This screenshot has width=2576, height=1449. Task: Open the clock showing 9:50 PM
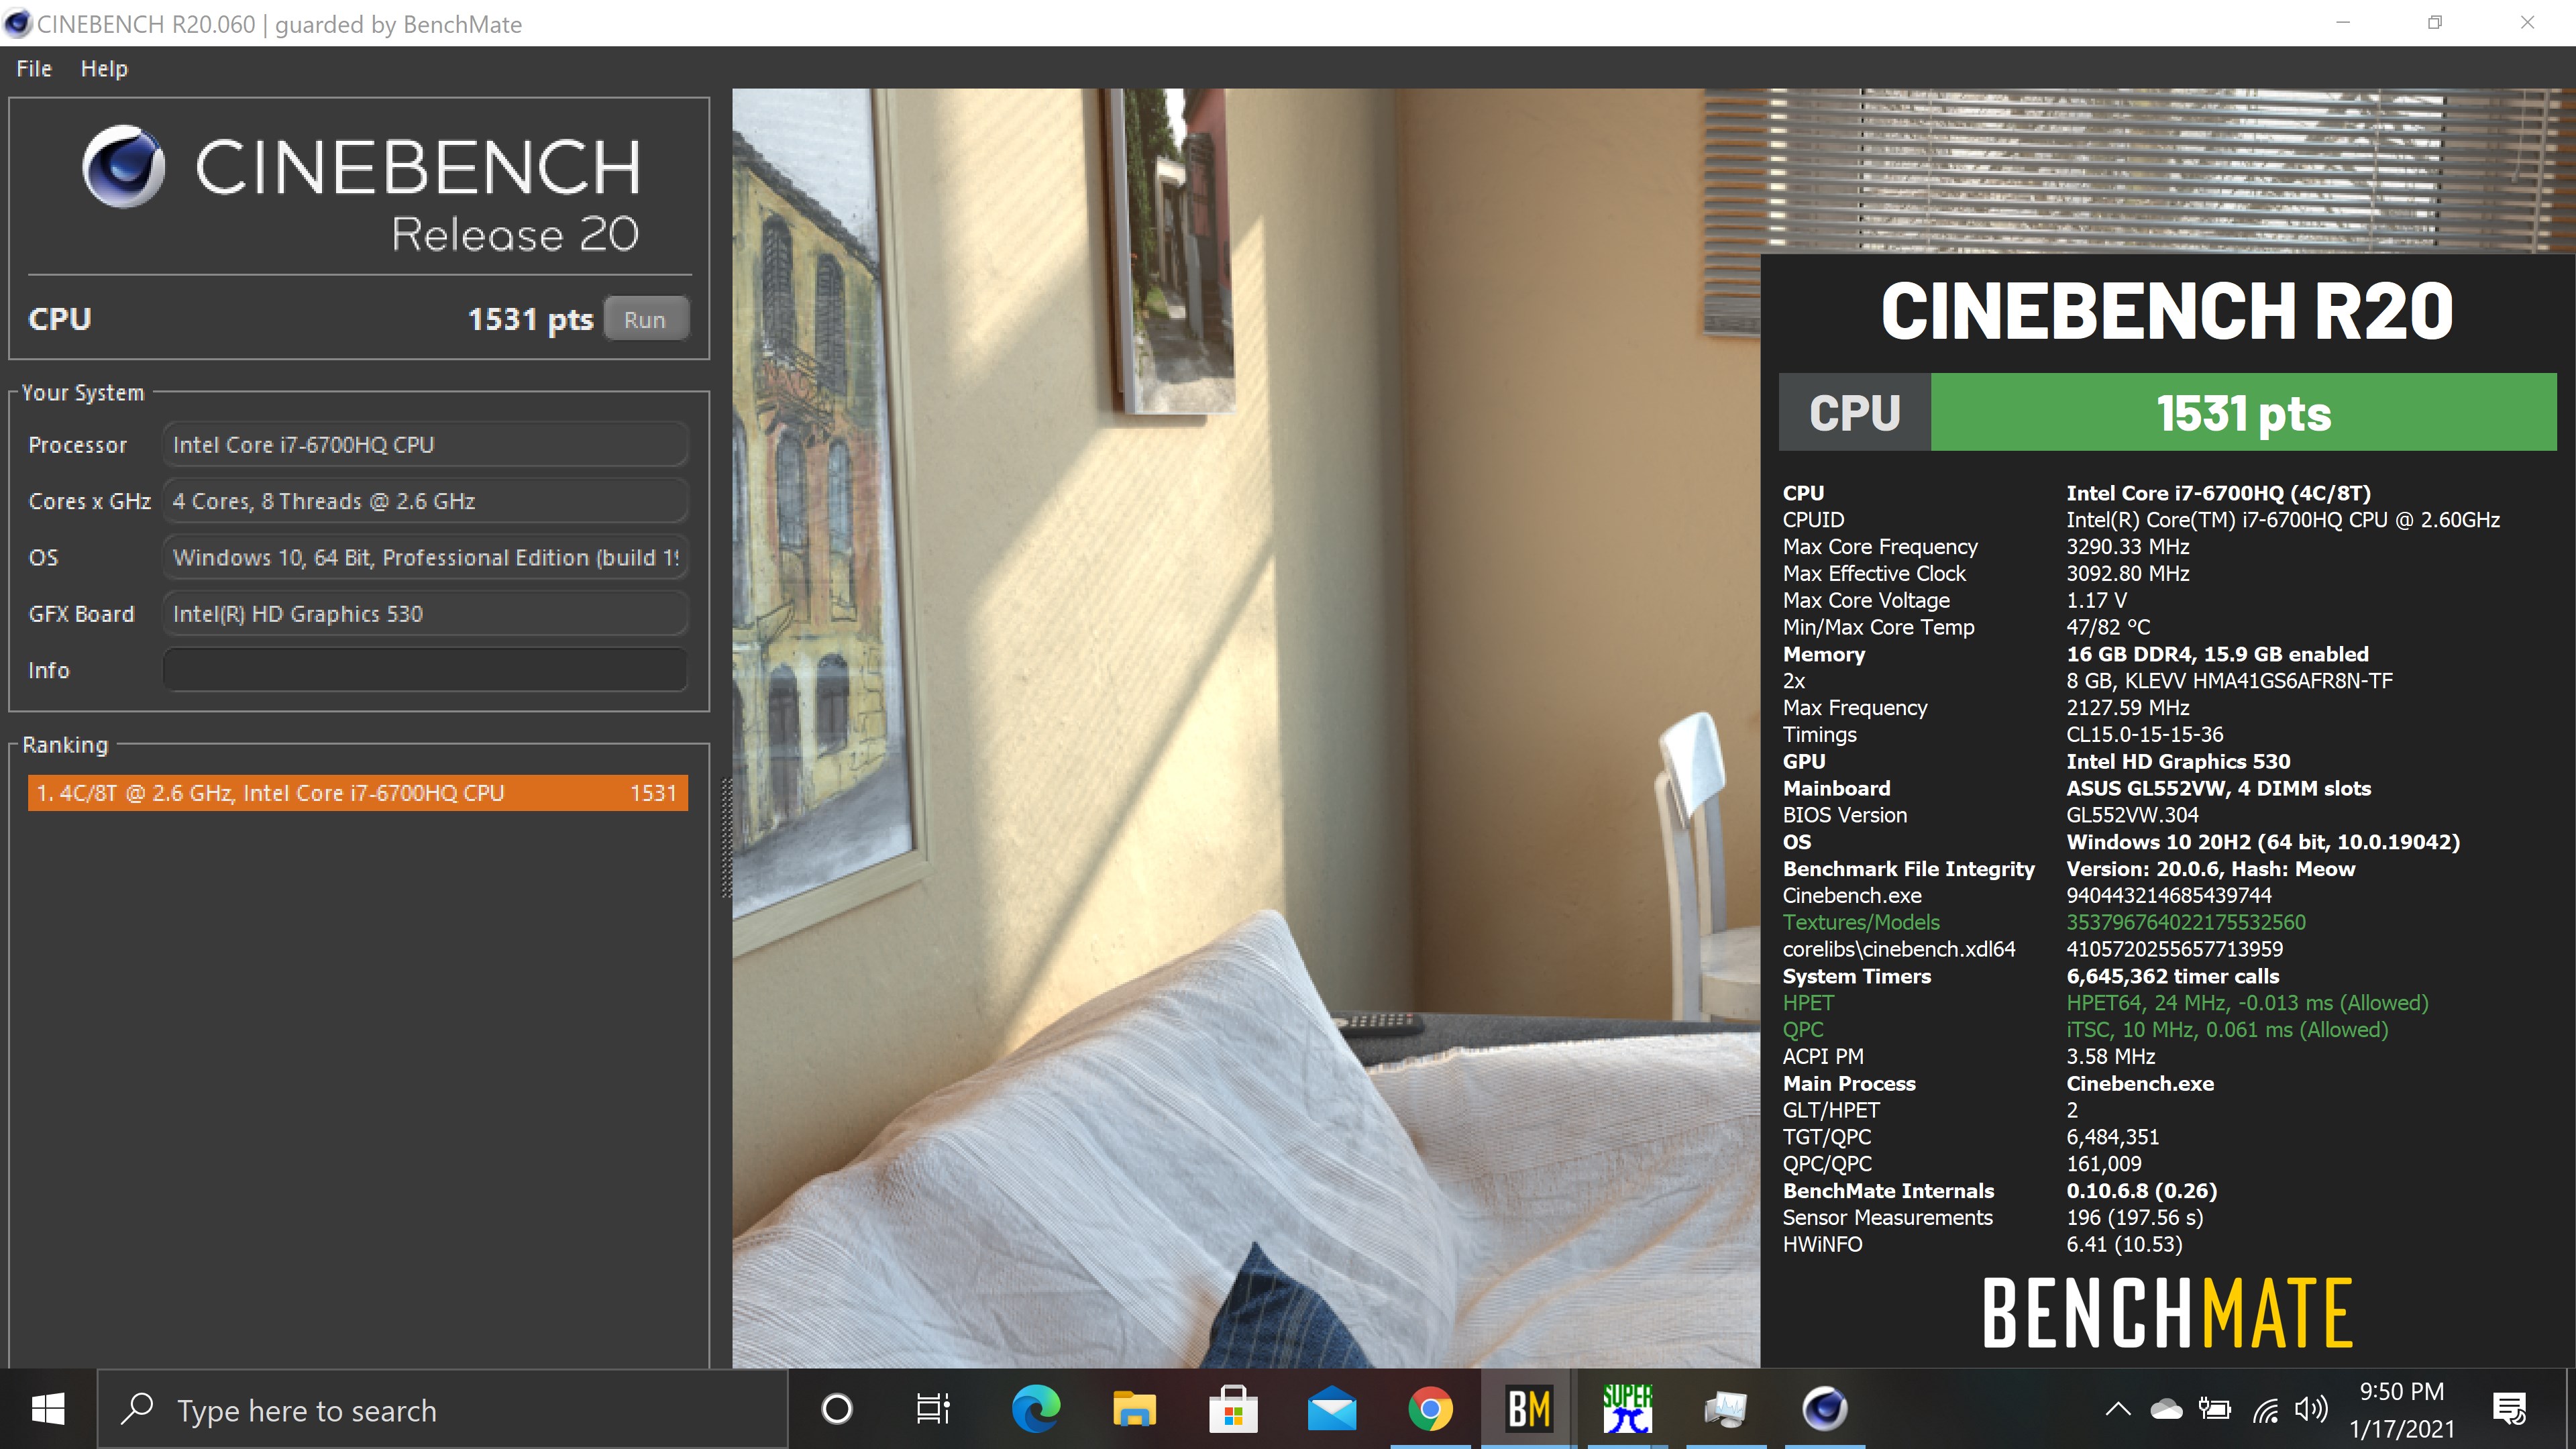pyautogui.click(x=2402, y=1410)
